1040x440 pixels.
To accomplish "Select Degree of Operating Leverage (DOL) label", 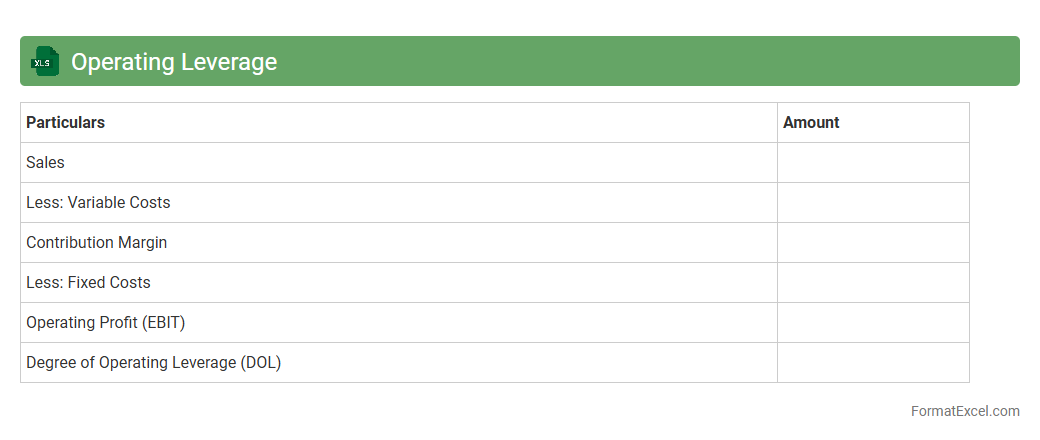I will (153, 363).
